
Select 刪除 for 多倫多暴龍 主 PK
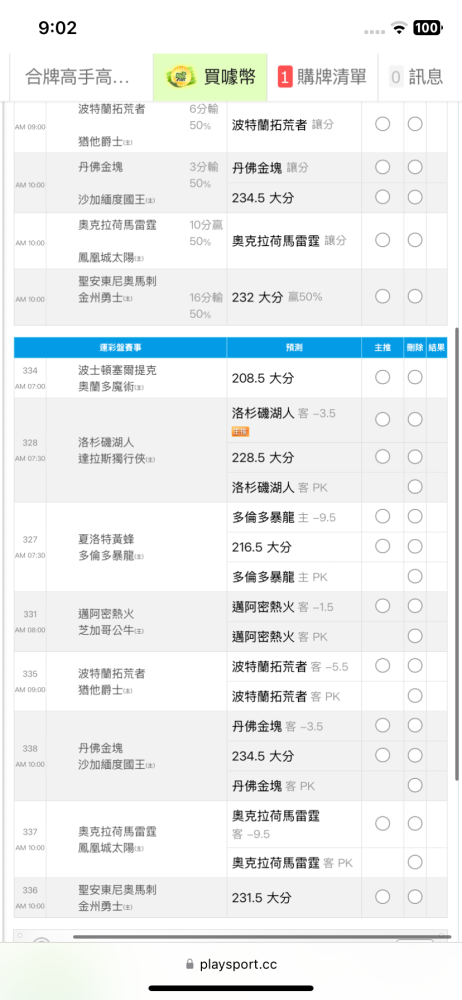(415, 577)
